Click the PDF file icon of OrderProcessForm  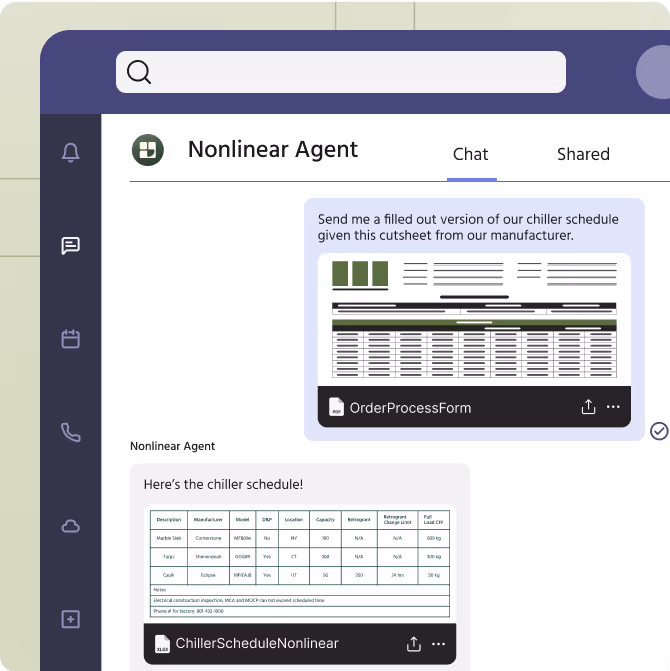point(336,407)
